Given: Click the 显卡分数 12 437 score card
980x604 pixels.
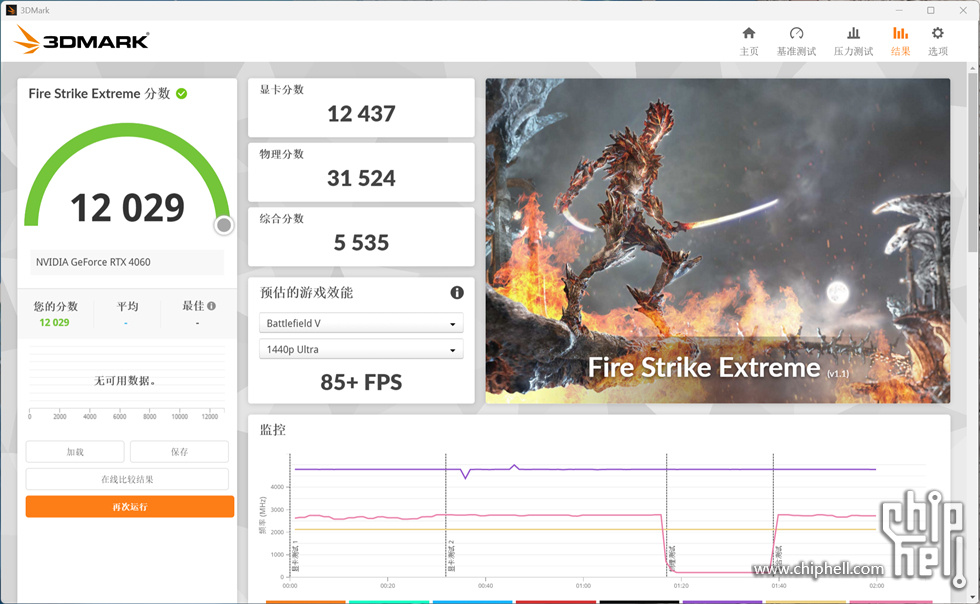Looking at the screenshot, I should (x=361, y=108).
